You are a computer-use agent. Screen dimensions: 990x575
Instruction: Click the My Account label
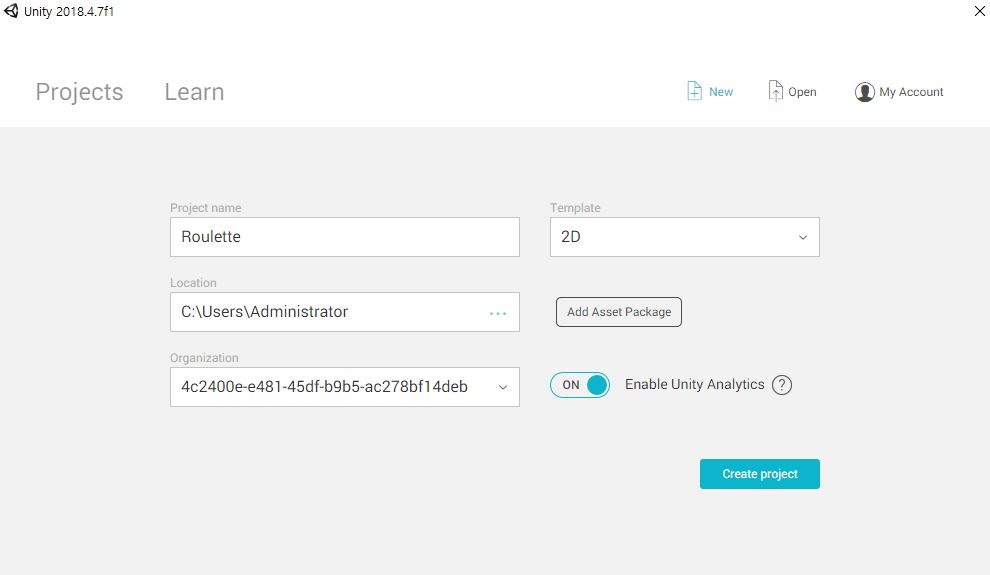pos(911,92)
